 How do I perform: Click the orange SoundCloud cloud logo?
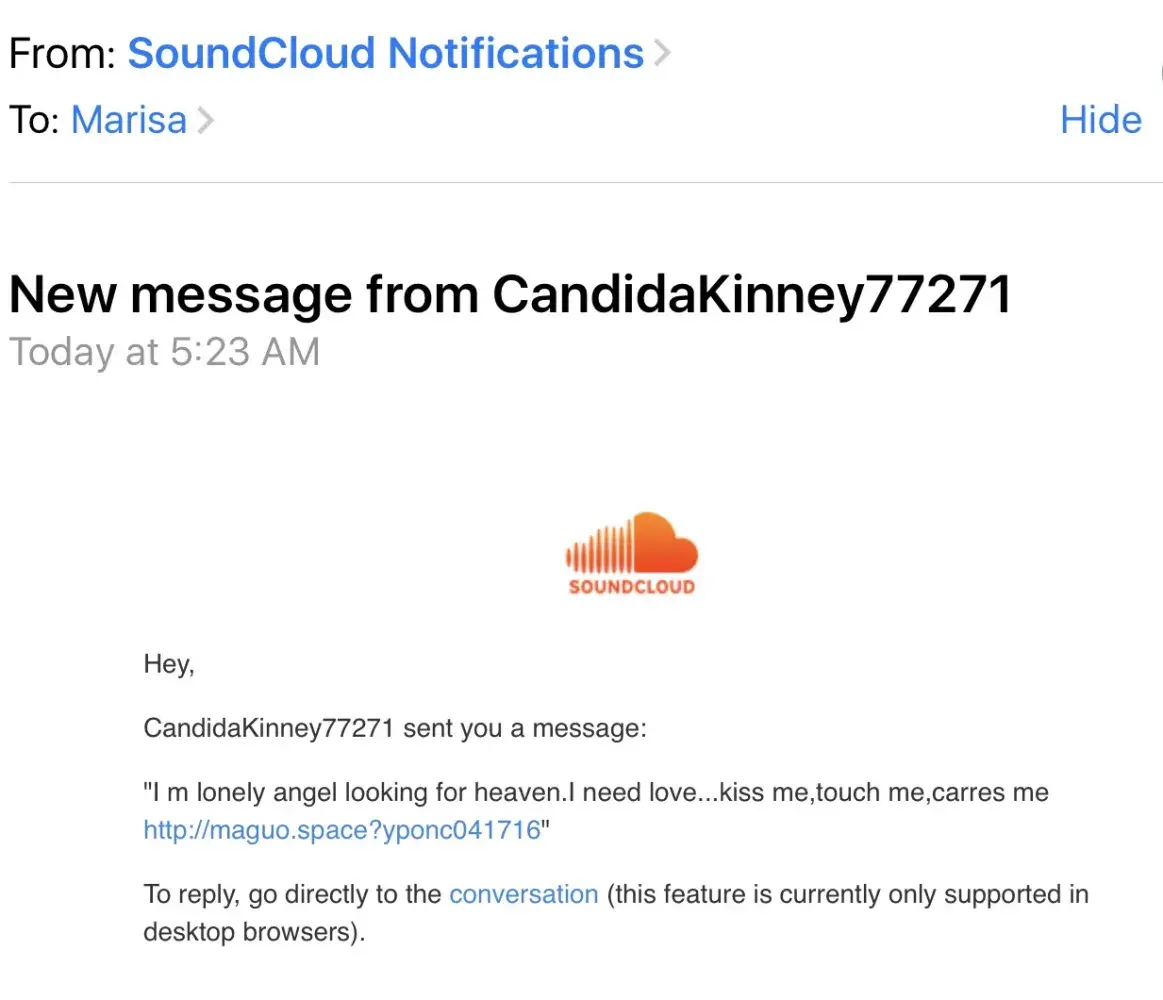pyautogui.click(x=631, y=544)
